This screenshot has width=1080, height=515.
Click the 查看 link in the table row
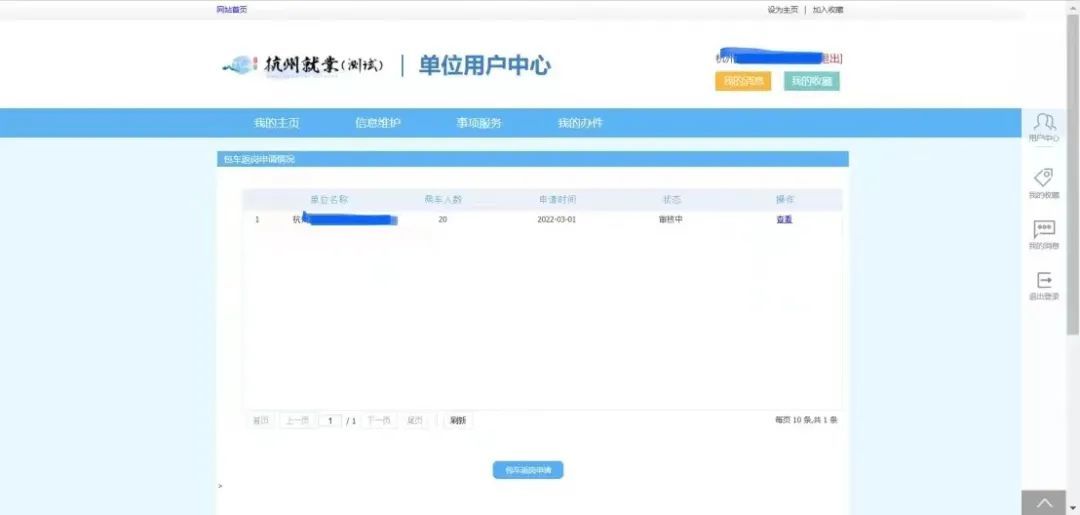coord(784,219)
